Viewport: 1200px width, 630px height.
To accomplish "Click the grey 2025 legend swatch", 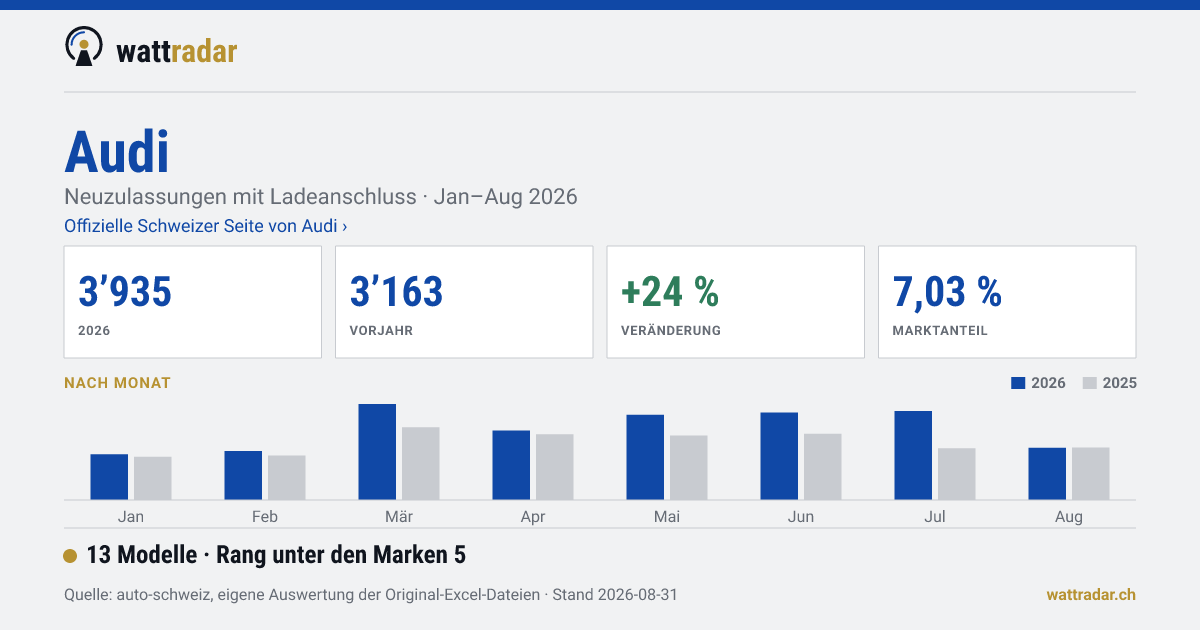I will point(1090,383).
